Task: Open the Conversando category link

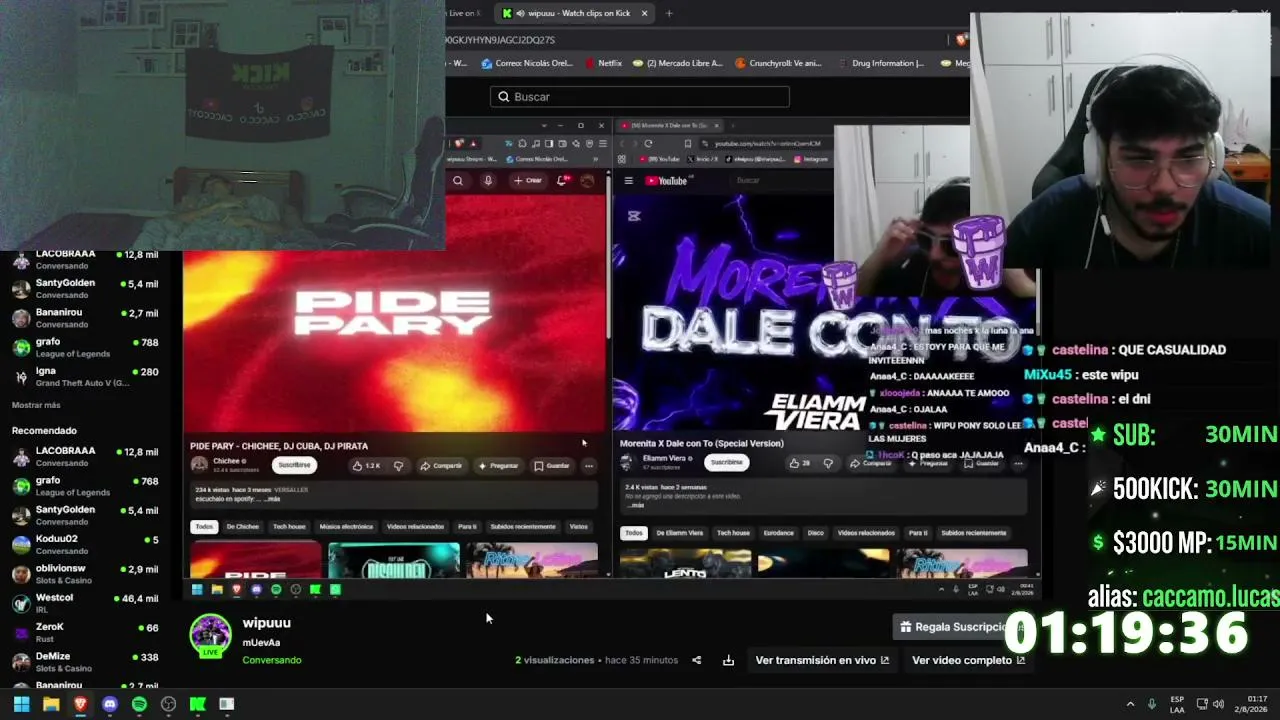Action: (x=272, y=660)
